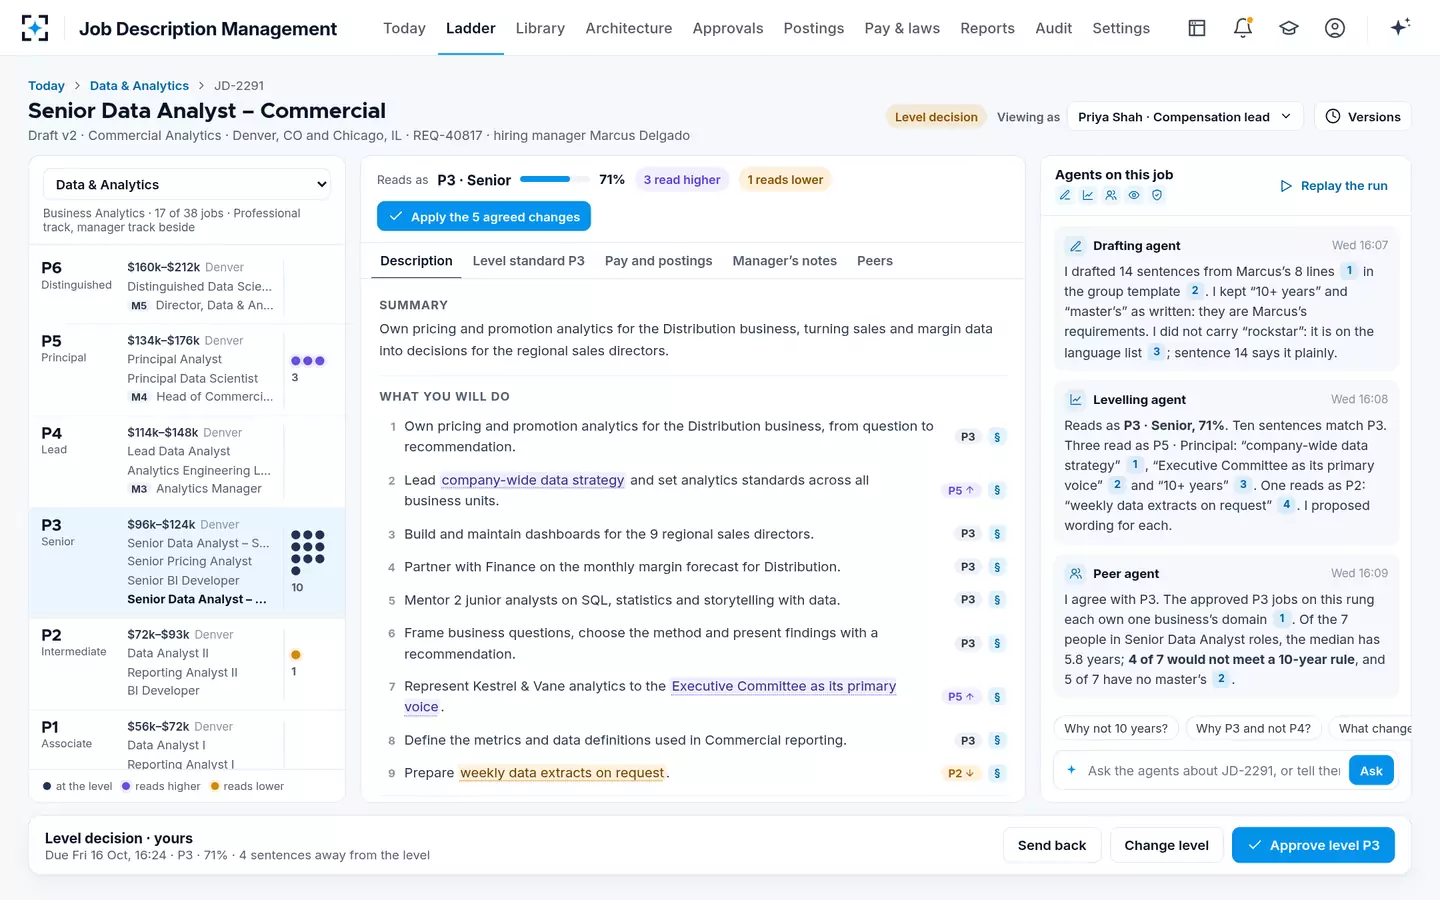The image size is (1440, 900).
Task: Open the Data & Analytics job family dropdown
Action: pos(187,185)
